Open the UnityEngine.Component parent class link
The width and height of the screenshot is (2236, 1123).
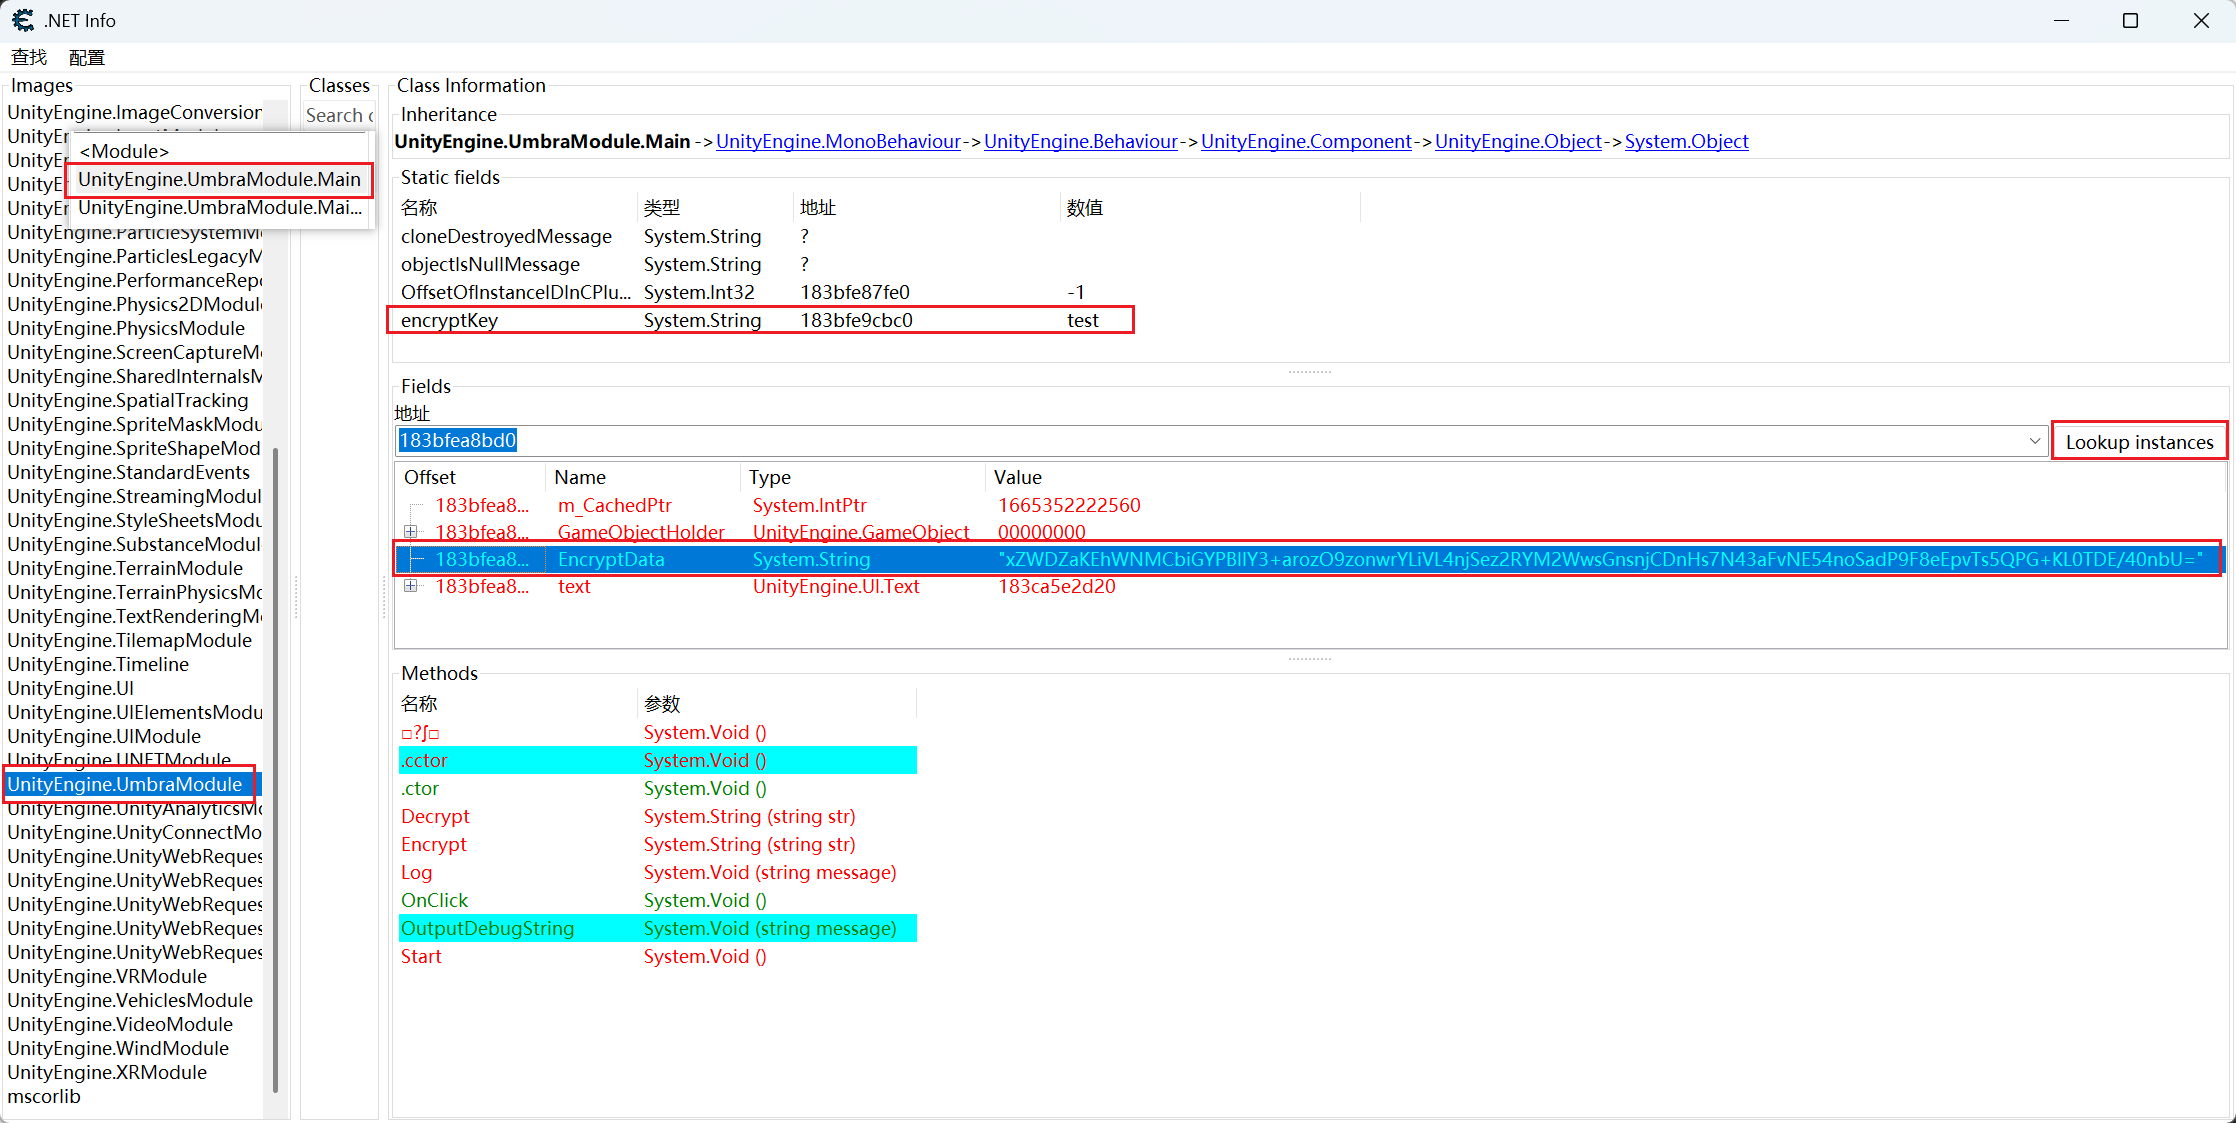[x=1306, y=141]
